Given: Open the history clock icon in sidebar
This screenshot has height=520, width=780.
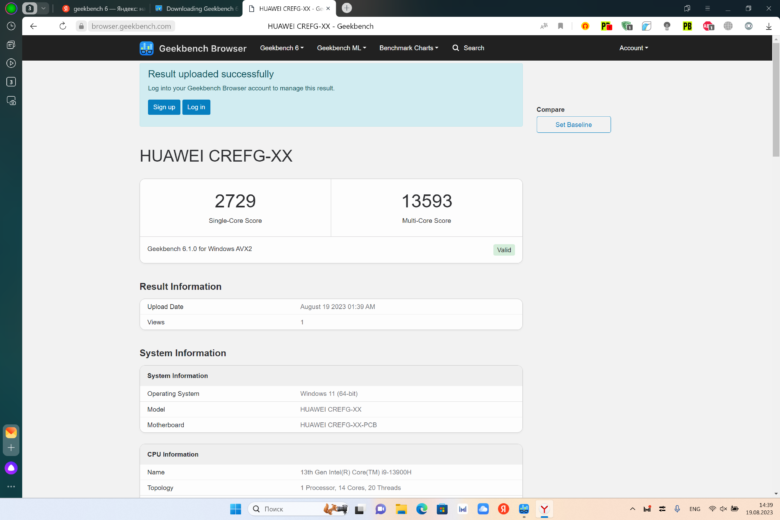Looking at the screenshot, I should (x=11, y=26).
